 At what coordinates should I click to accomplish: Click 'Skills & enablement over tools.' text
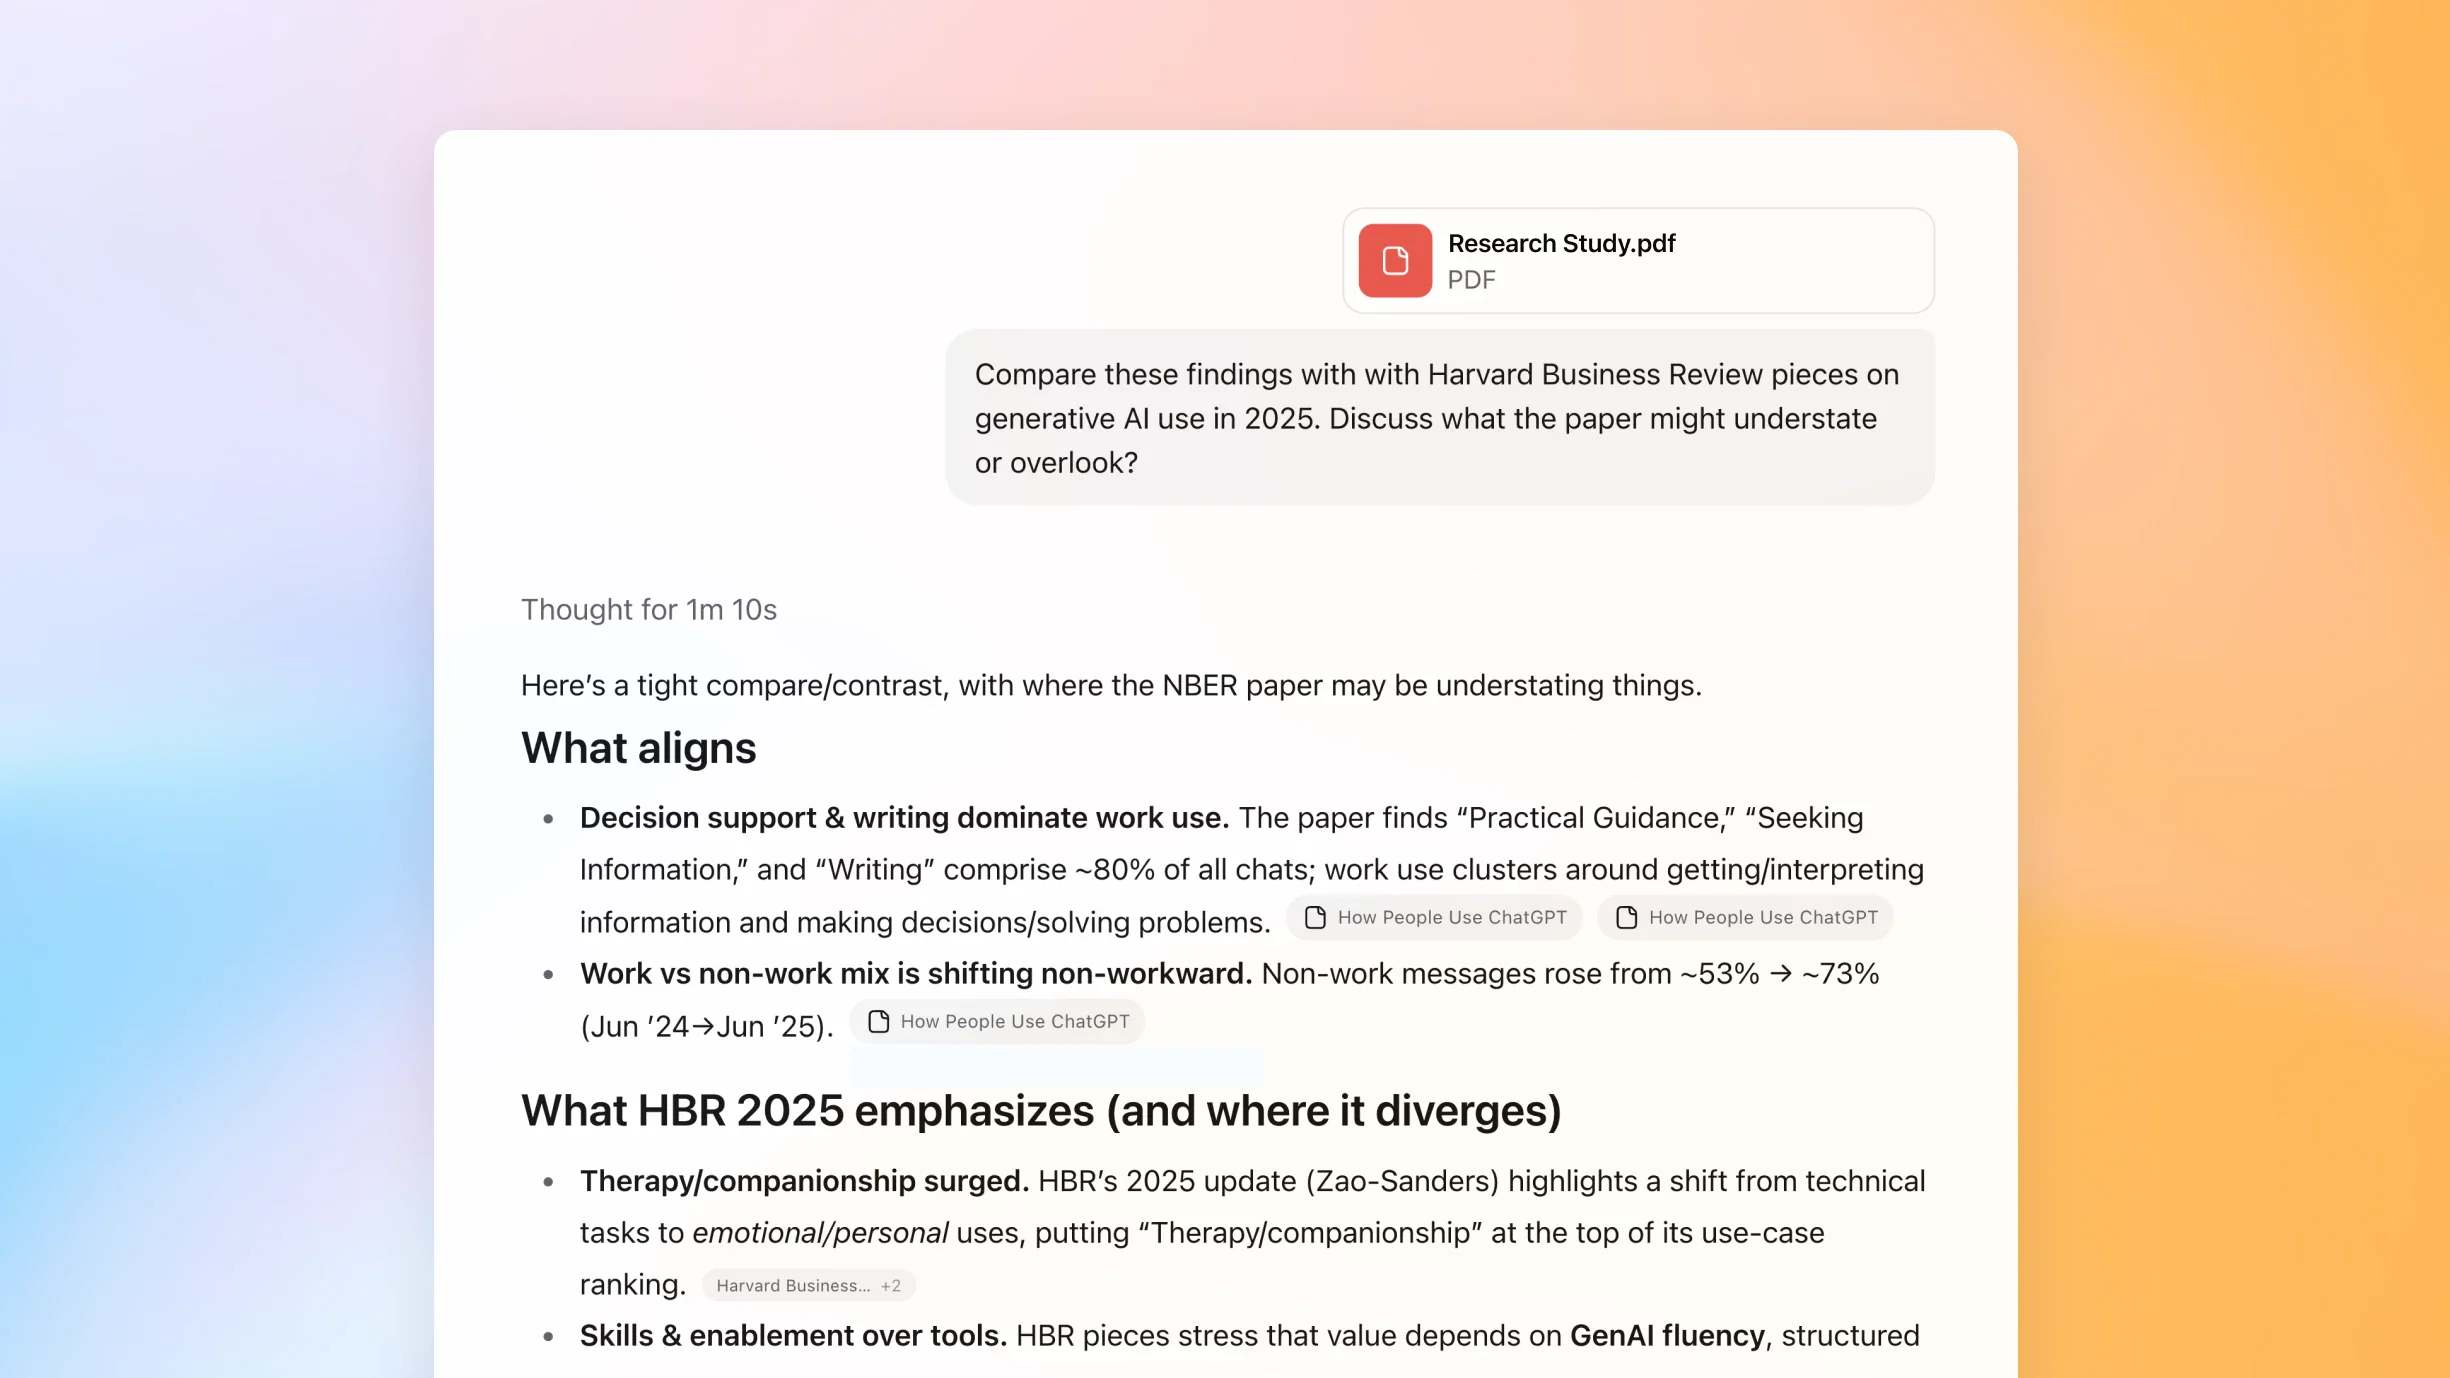(793, 1336)
